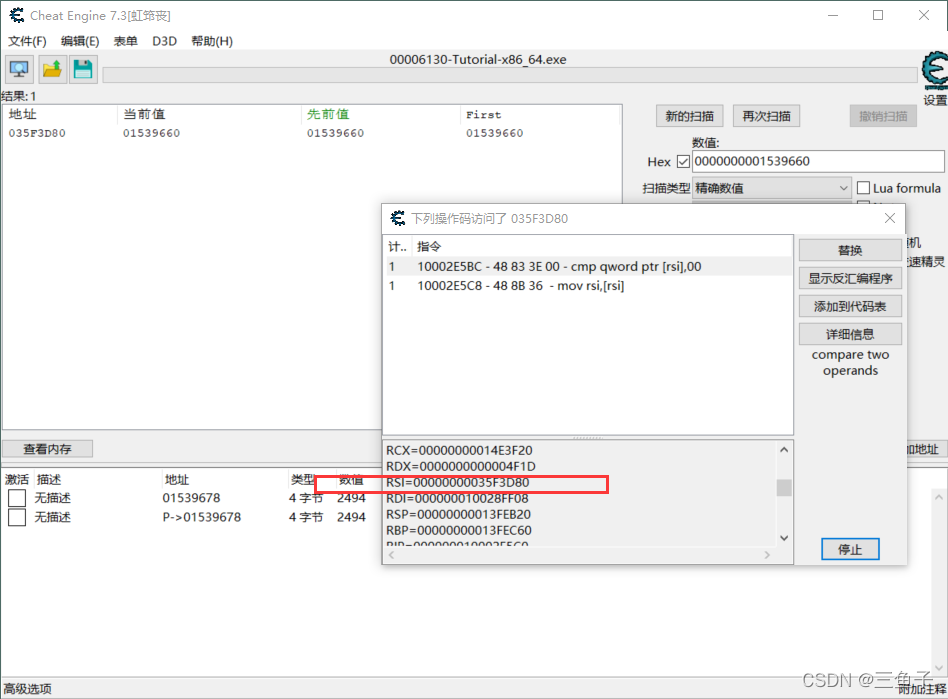Click the 再次扫描 button
948x699 pixels.
[x=766, y=116]
